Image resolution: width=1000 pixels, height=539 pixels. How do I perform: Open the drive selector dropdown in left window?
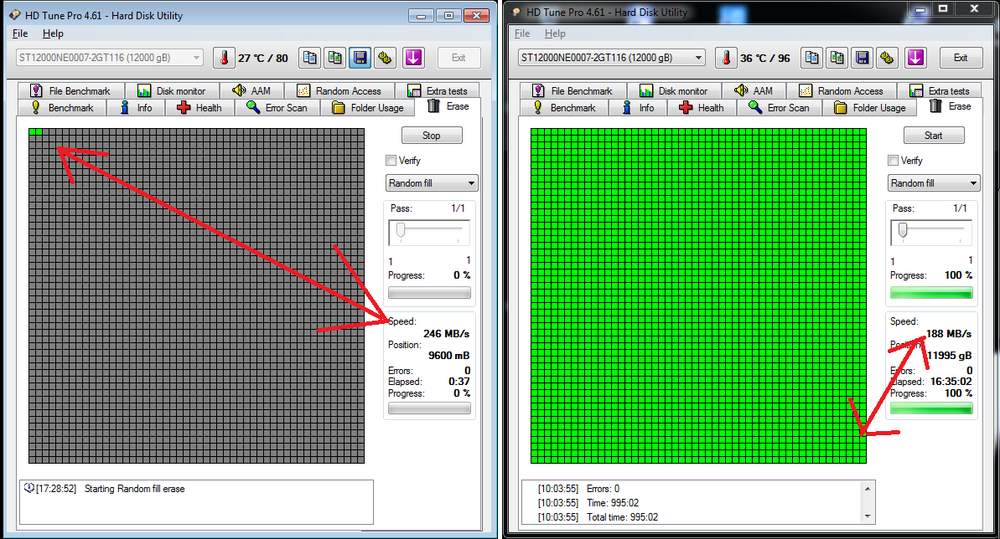[x=110, y=57]
